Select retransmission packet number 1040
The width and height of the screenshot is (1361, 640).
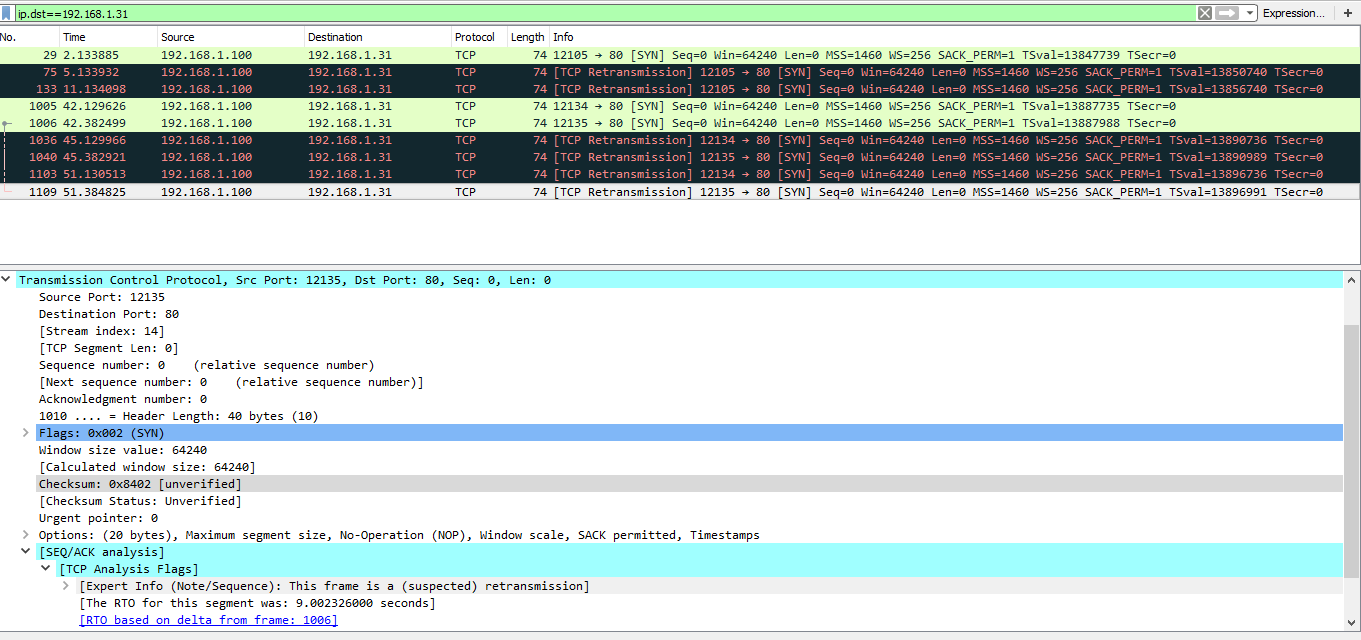[x=680, y=157]
